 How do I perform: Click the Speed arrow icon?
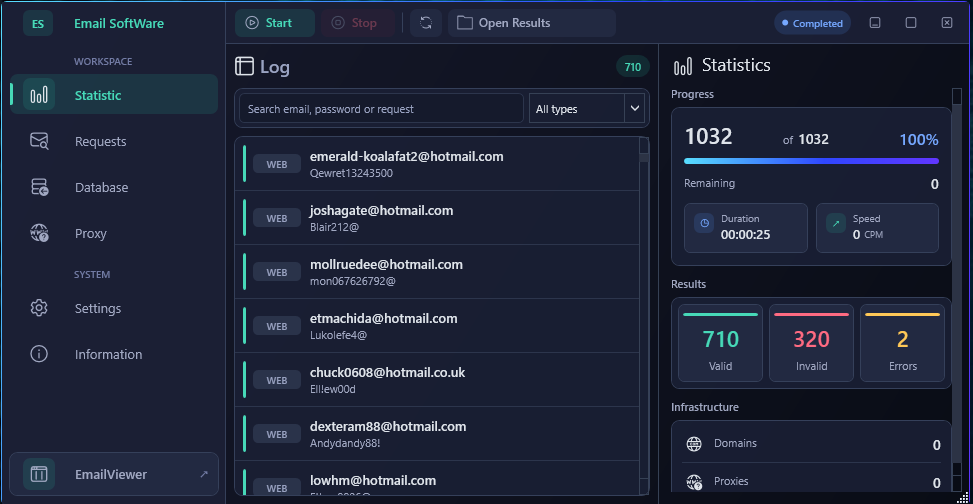(836, 223)
